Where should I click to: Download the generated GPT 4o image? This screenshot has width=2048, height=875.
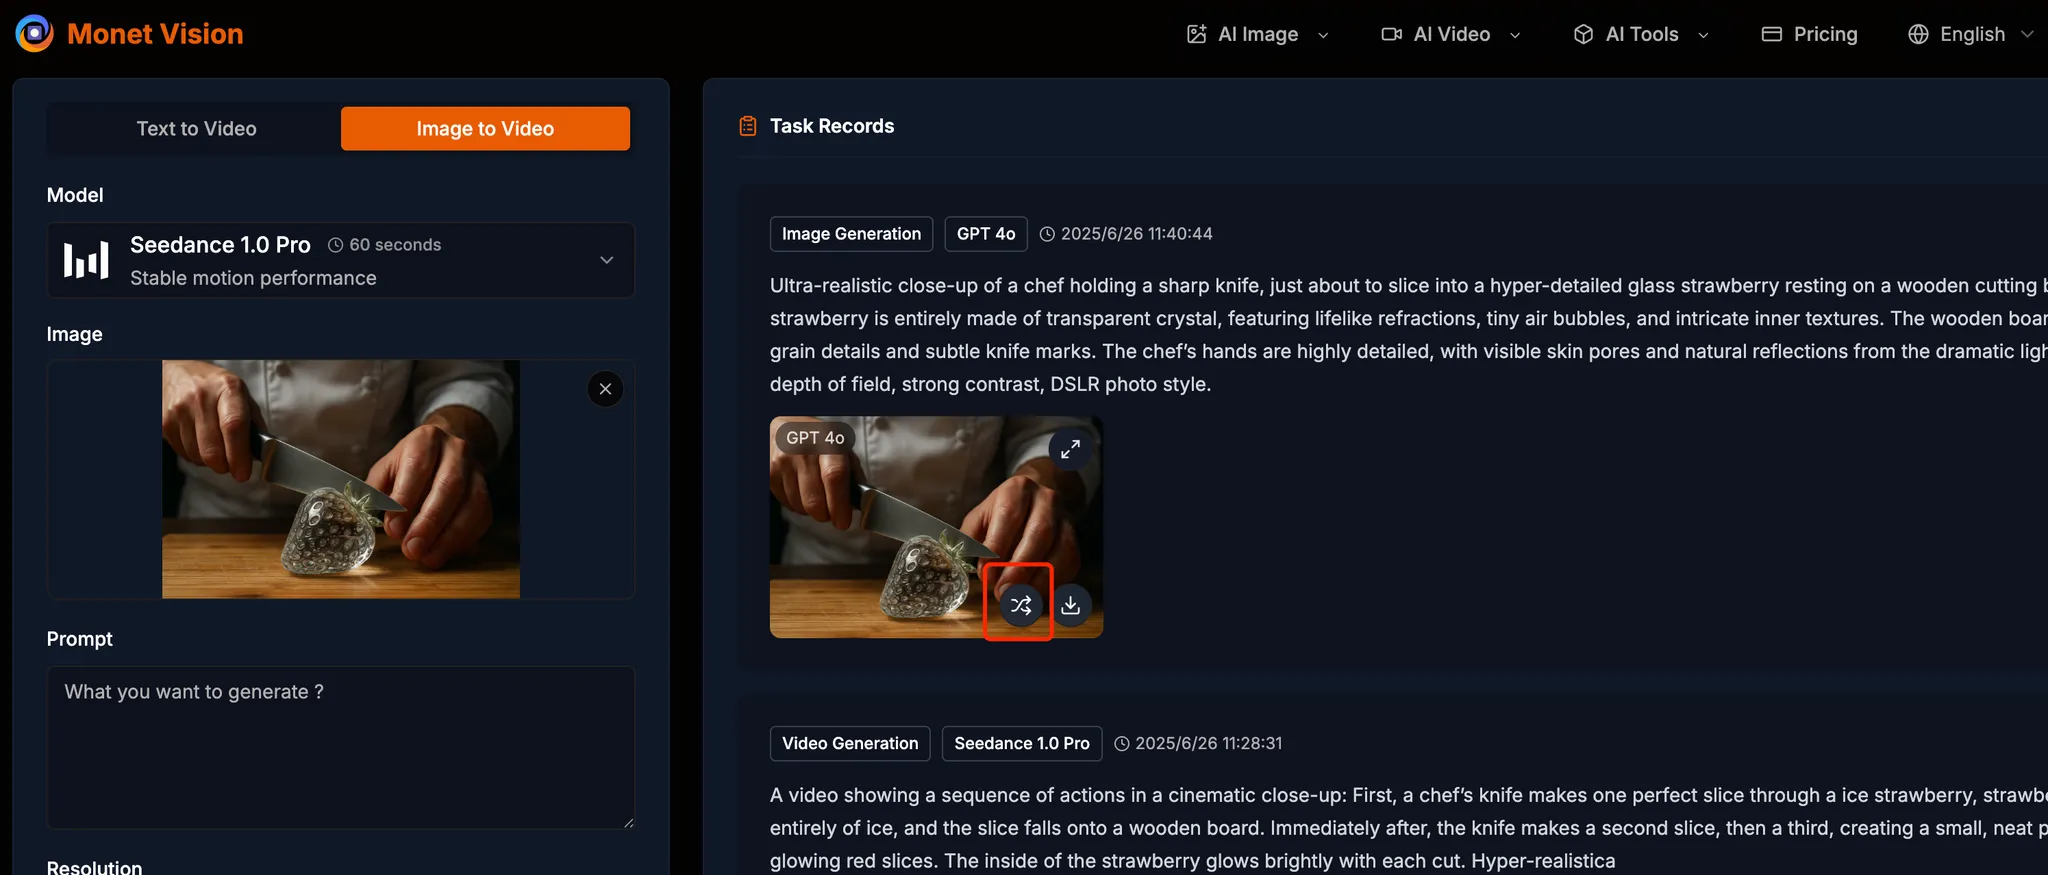click(1070, 605)
